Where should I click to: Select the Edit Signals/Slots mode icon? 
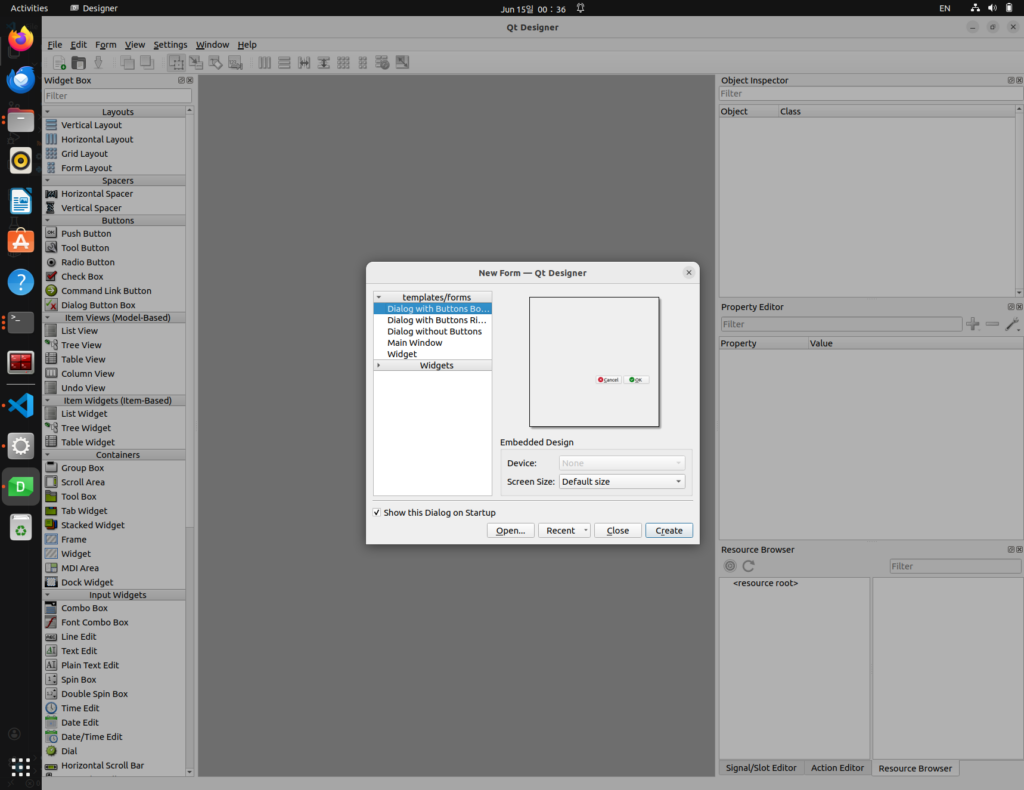click(196, 63)
